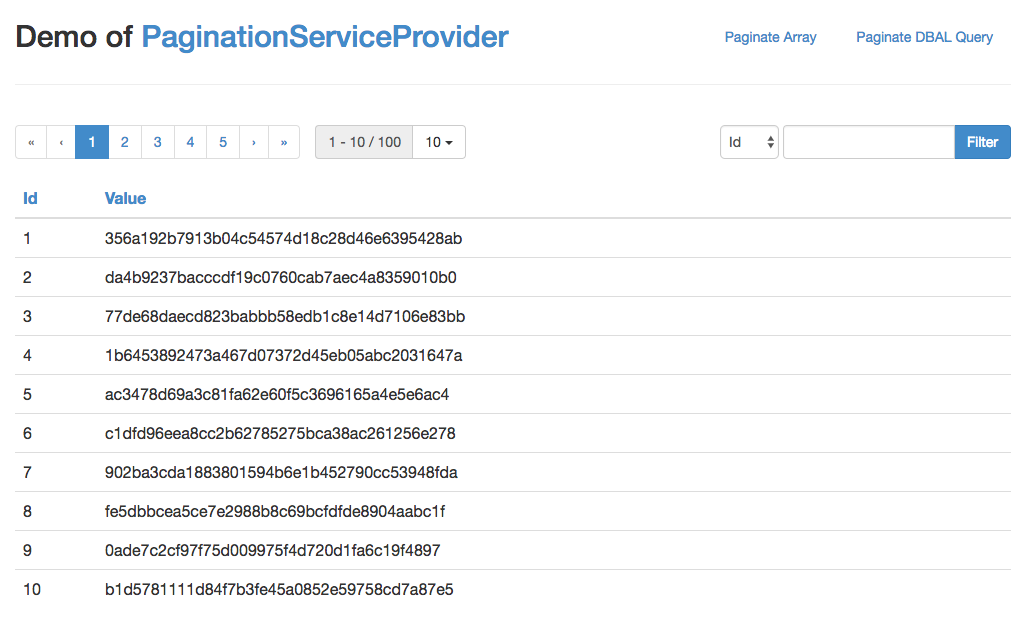Open the Id filter field selector
Viewport: 1026px width, 634px height.
click(749, 142)
